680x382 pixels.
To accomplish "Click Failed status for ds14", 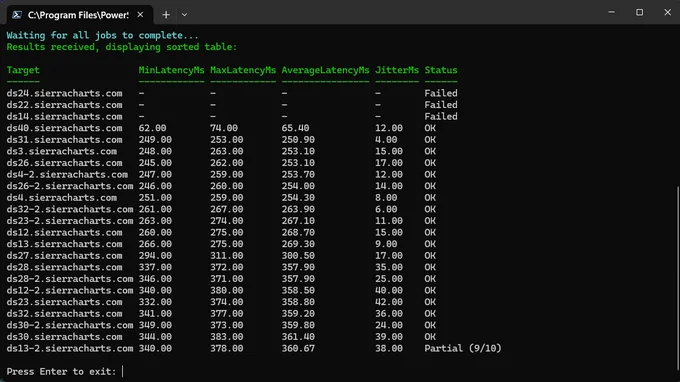I will 441,117.
